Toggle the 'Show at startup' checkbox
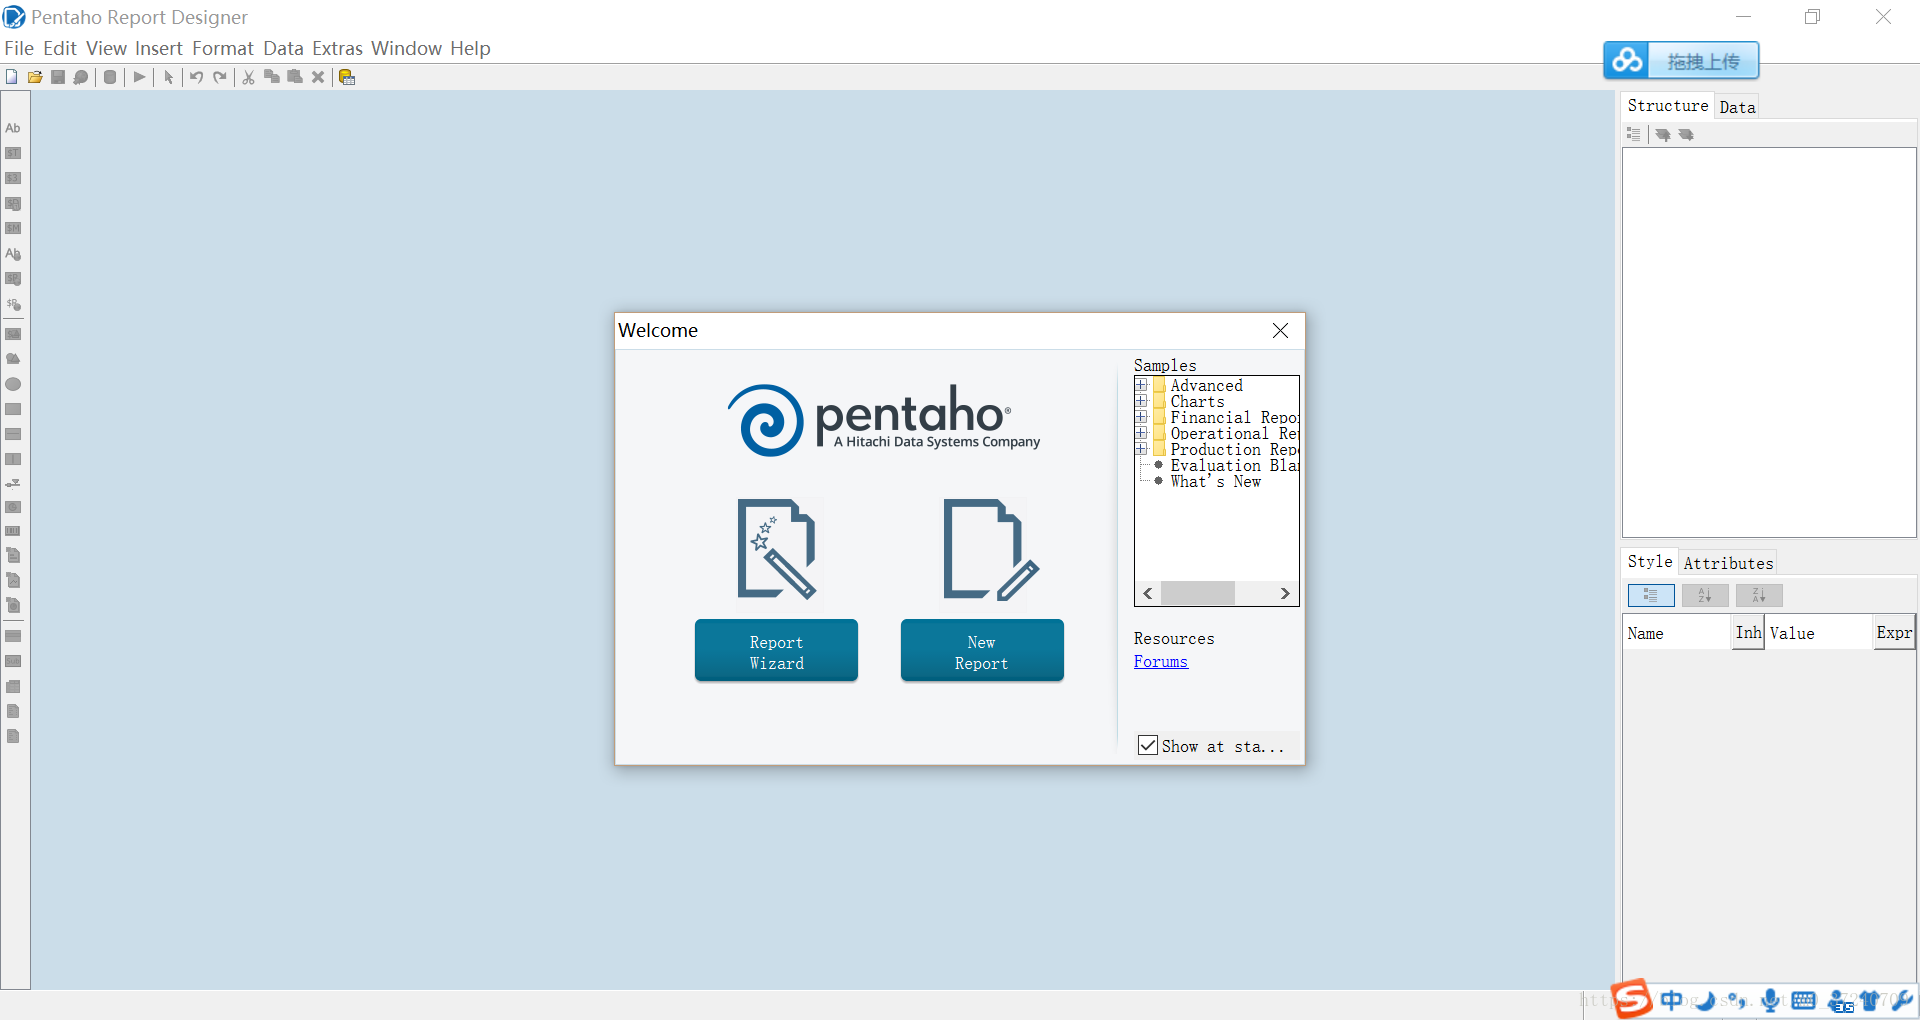The width and height of the screenshot is (1920, 1020). tap(1148, 745)
